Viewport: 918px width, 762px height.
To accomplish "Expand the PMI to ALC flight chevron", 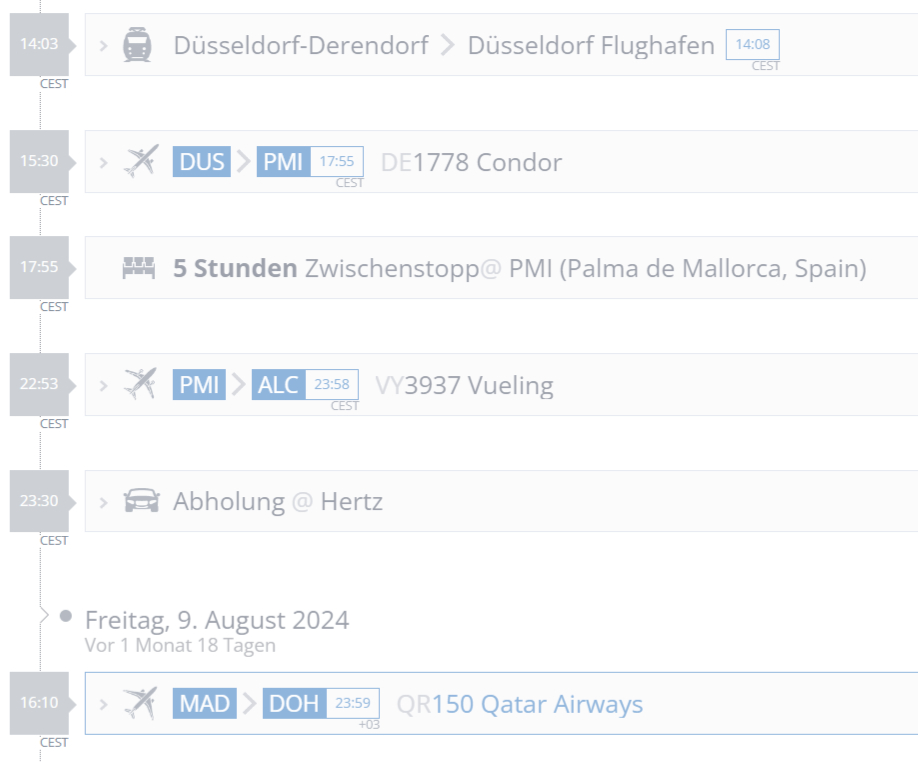I will click(x=104, y=385).
